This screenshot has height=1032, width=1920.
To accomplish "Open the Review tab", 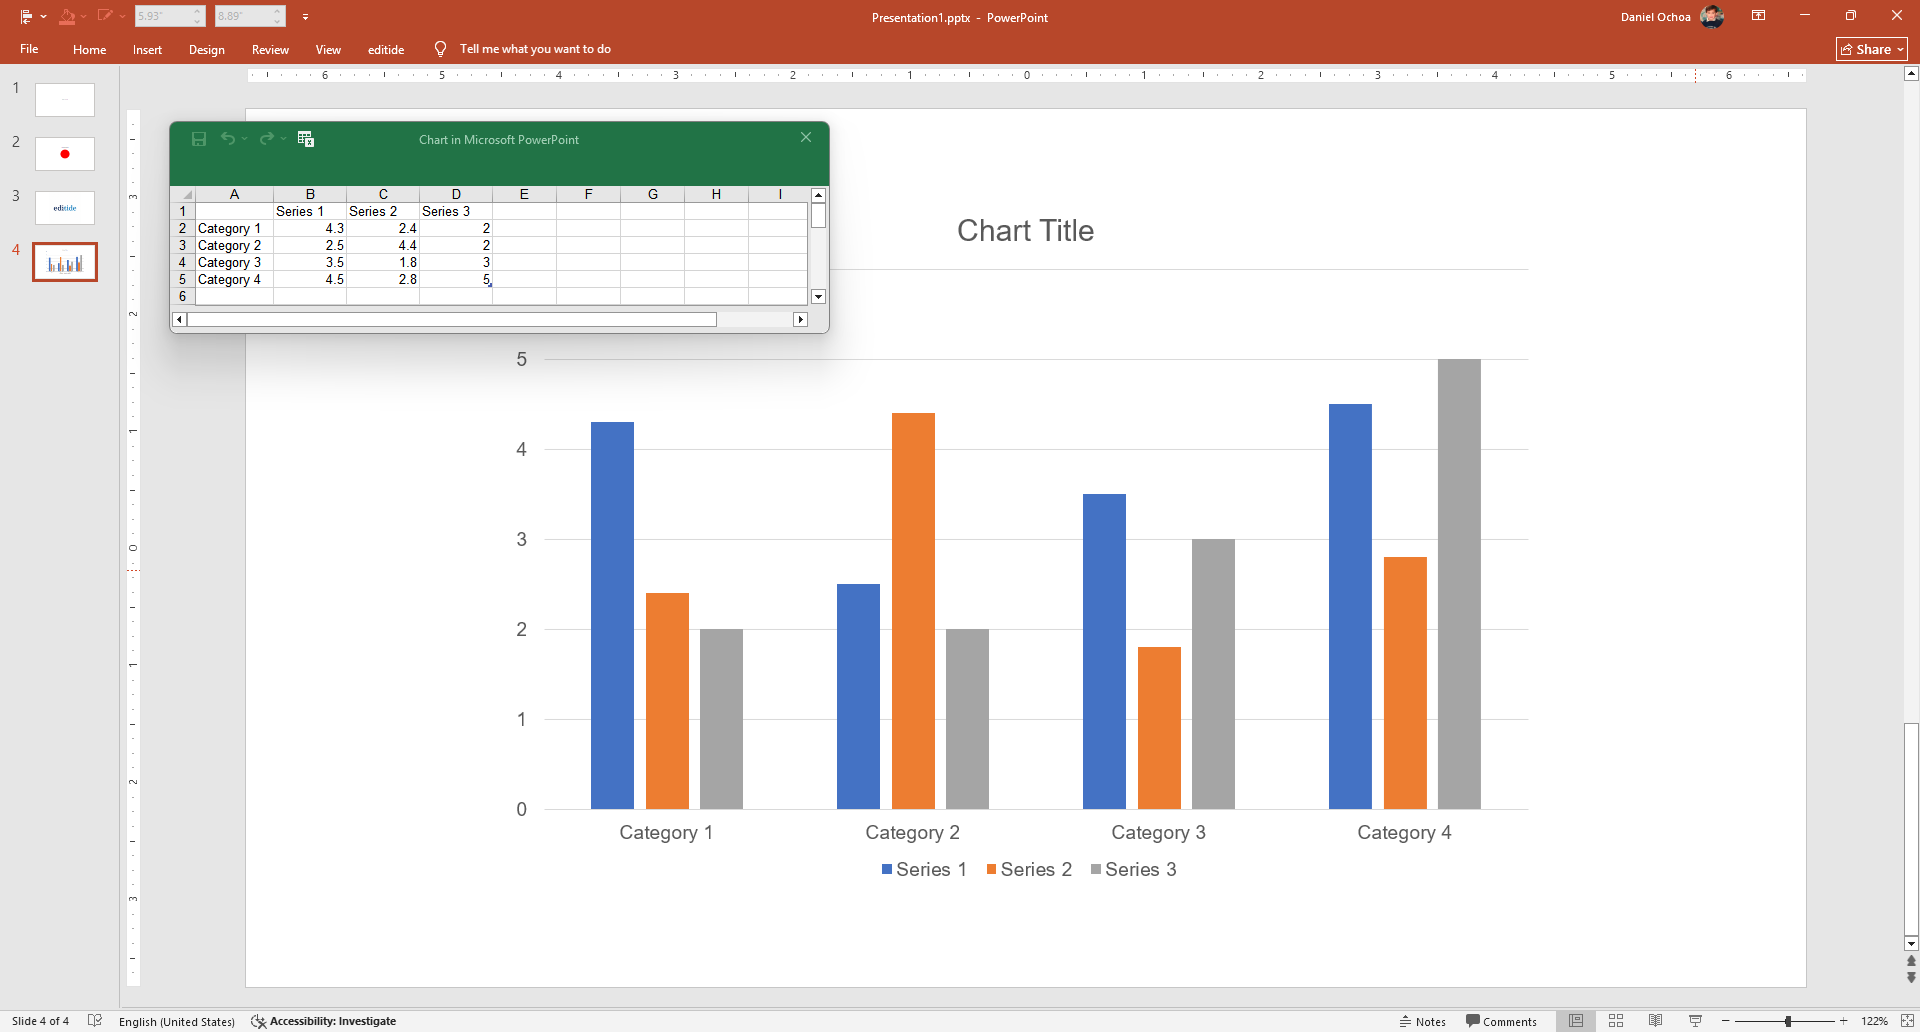I will coord(270,49).
